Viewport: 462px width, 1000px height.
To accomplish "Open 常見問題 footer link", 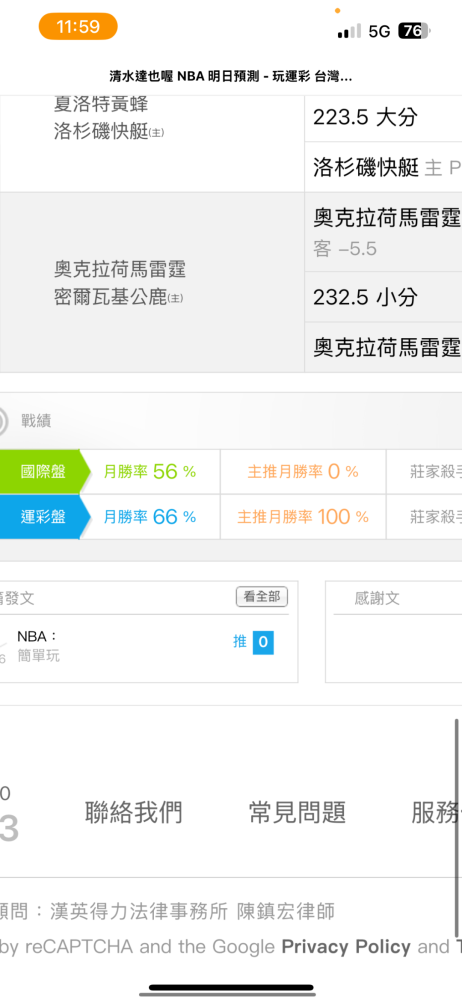I will tap(297, 812).
